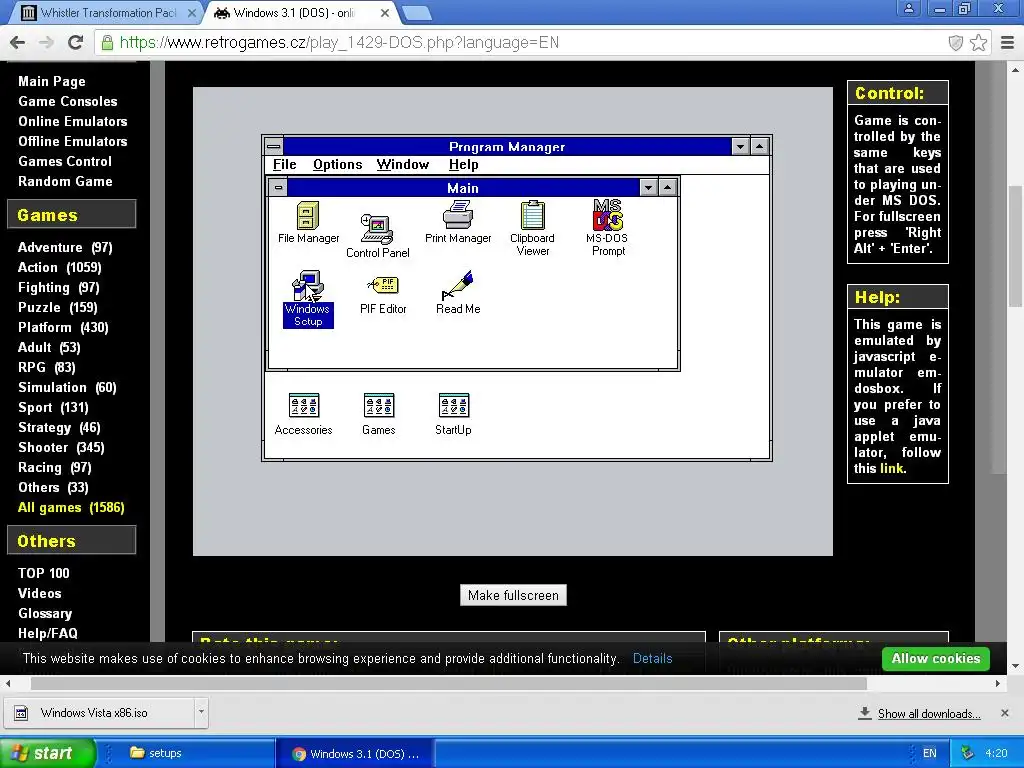Minimize Main window with down arrow
Image resolution: width=1024 pixels, height=768 pixels.
[648, 188]
